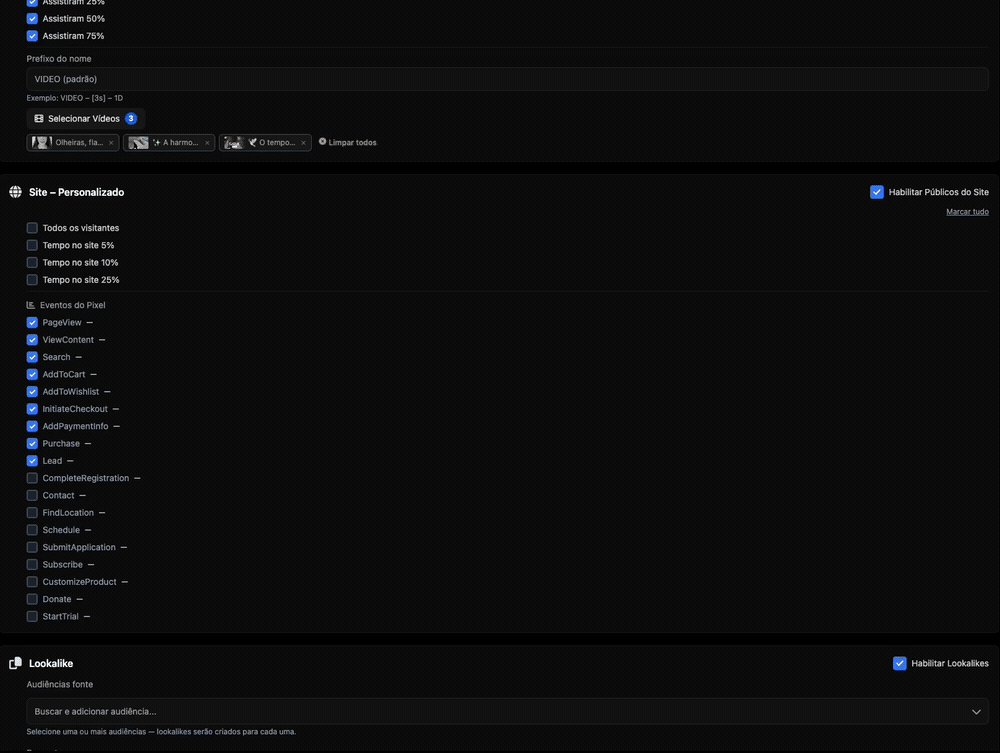Uncheck the Purchase pixel event
This screenshot has width=1000, height=753.
(x=32, y=443)
